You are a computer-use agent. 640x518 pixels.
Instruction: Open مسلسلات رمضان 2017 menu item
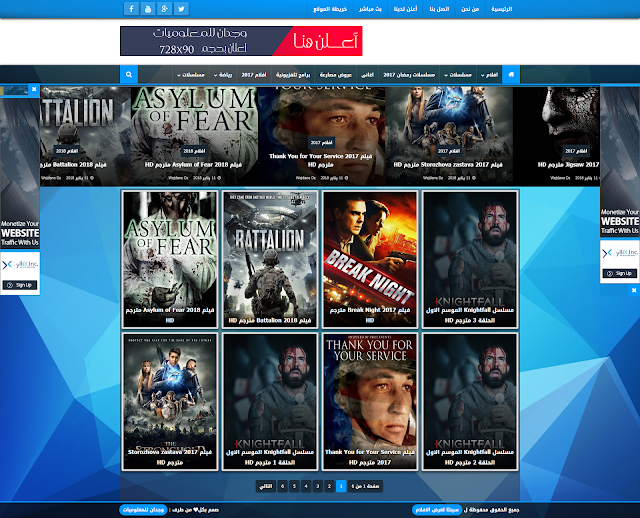pyautogui.click(x=405, y=75)
